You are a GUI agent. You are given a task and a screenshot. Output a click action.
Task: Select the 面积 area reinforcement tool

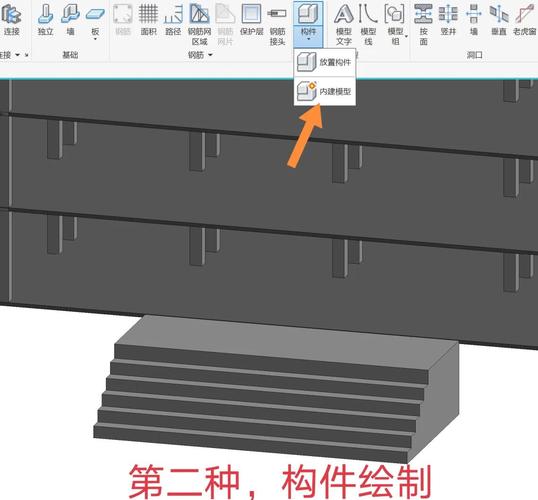tap(148, 20)
